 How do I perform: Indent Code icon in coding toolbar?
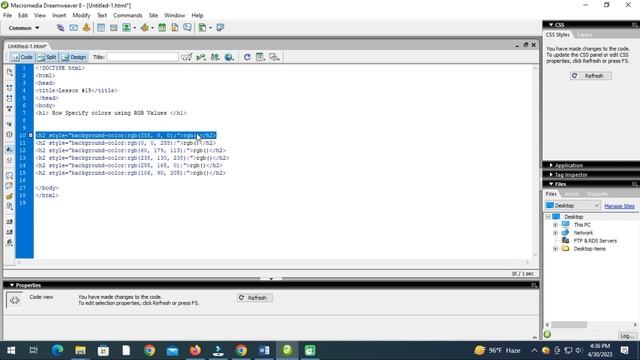pos(9,222)
